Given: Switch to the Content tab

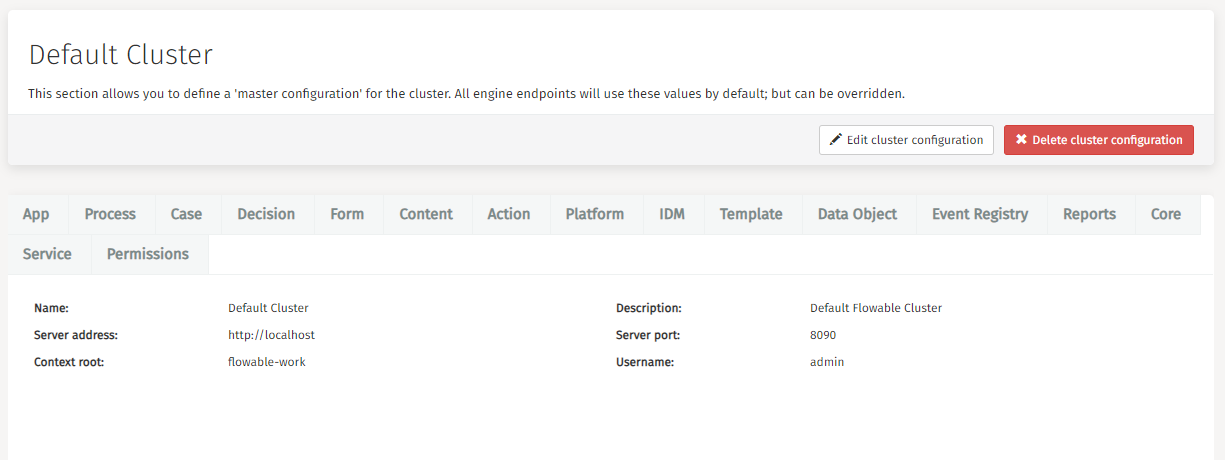Looking at the screenshot, I should click(x=426, y=214).
